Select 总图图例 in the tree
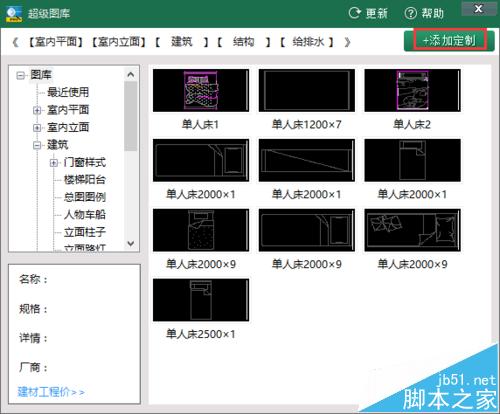The height and width of the screenshot is (414, 500). [x=85, y=197]
